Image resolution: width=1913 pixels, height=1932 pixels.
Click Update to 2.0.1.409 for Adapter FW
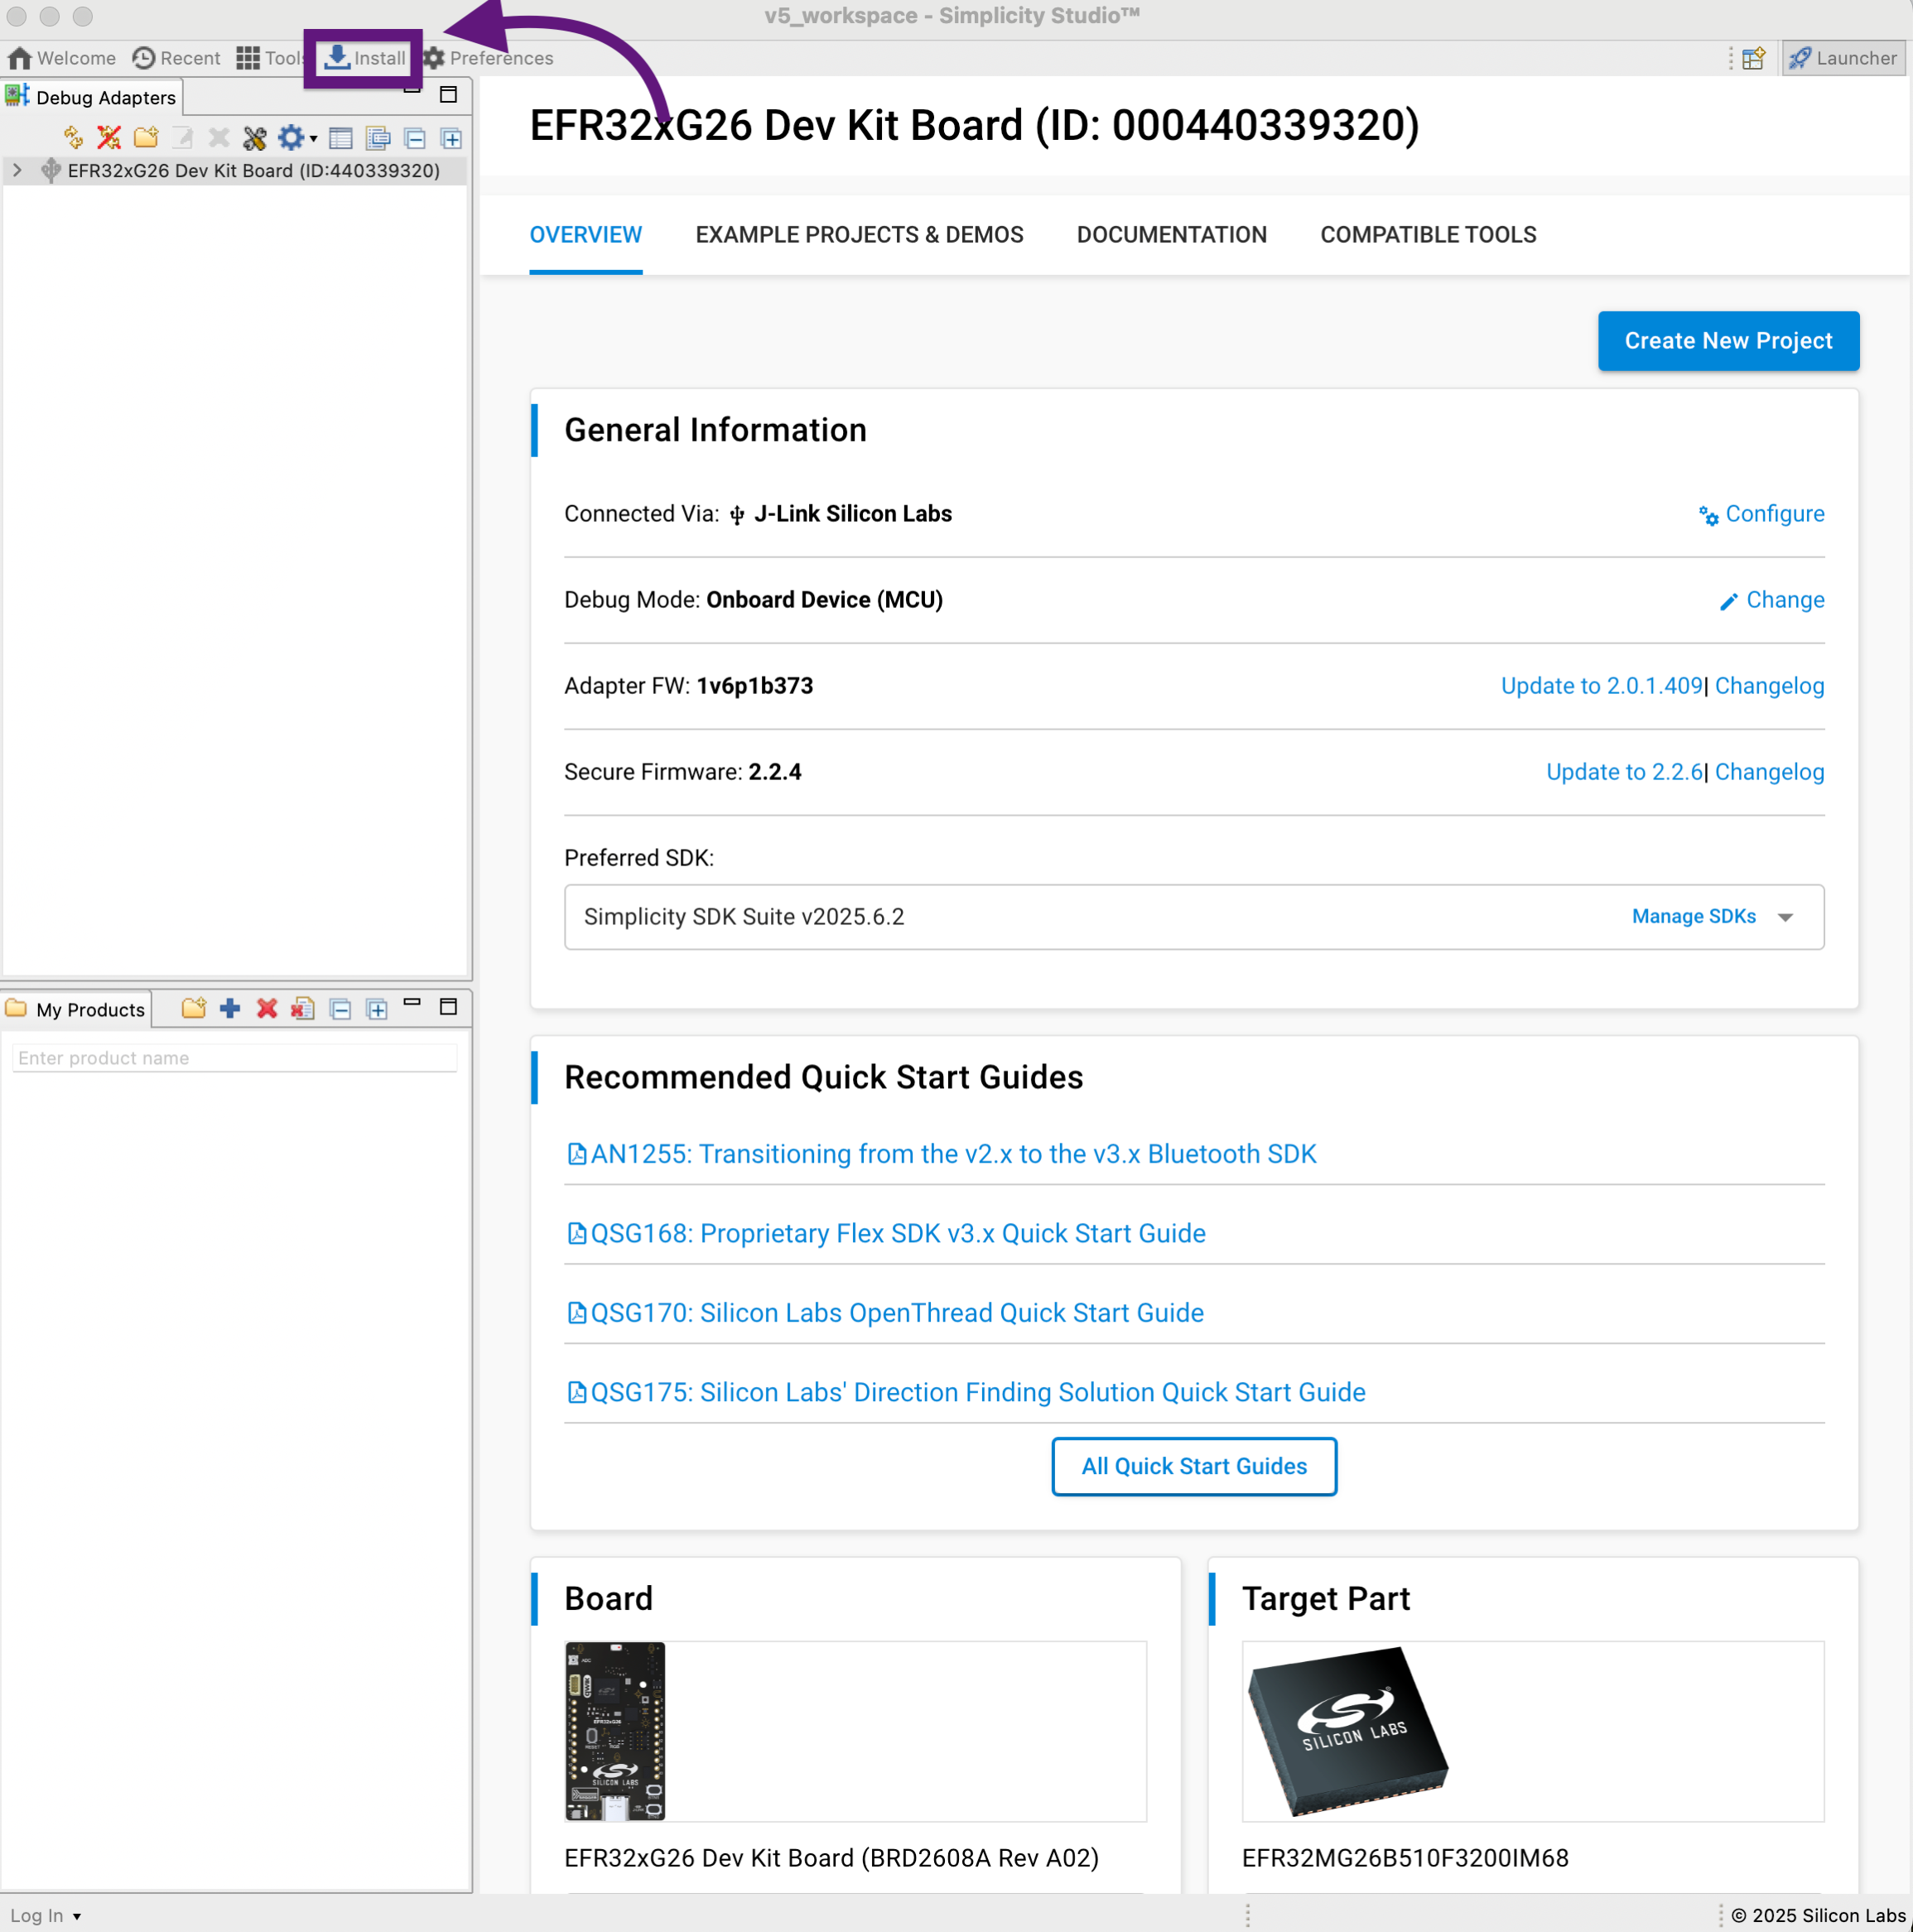pyautogui.click(x=1601, y=686)
